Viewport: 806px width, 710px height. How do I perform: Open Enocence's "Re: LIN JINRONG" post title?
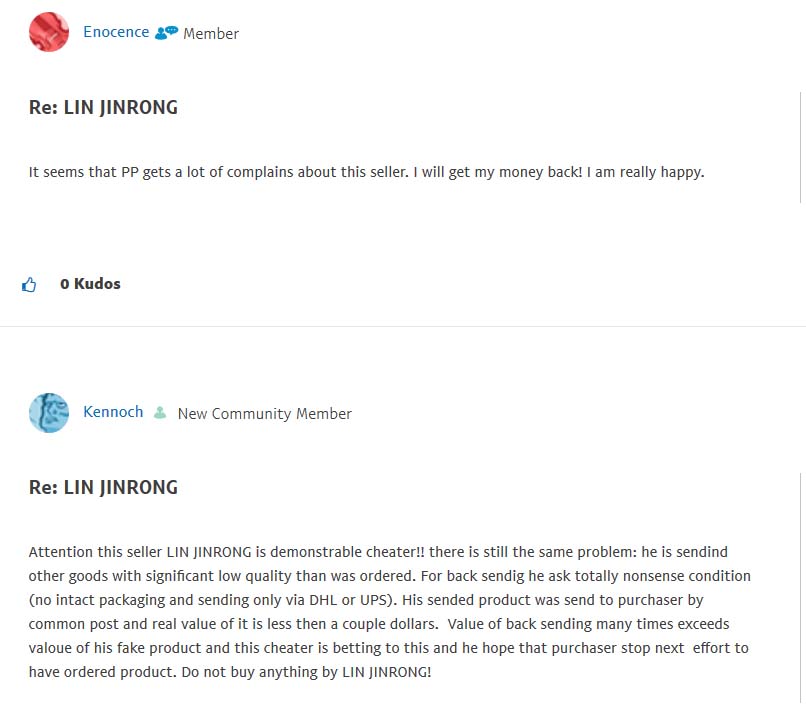click(x=103, y=108)
